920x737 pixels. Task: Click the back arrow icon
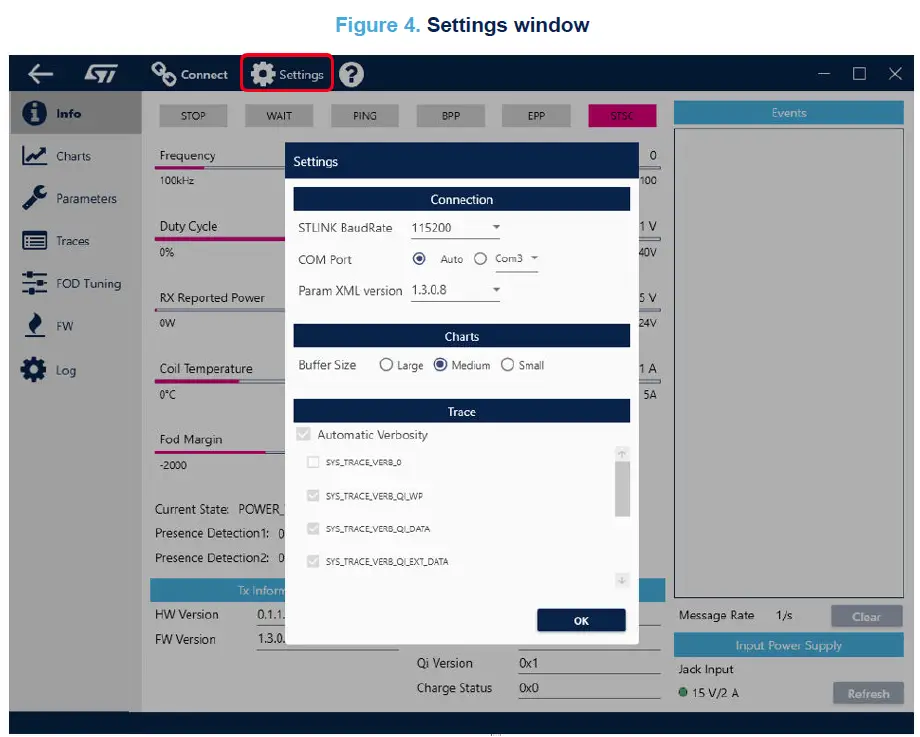click(x=40, y=74)
